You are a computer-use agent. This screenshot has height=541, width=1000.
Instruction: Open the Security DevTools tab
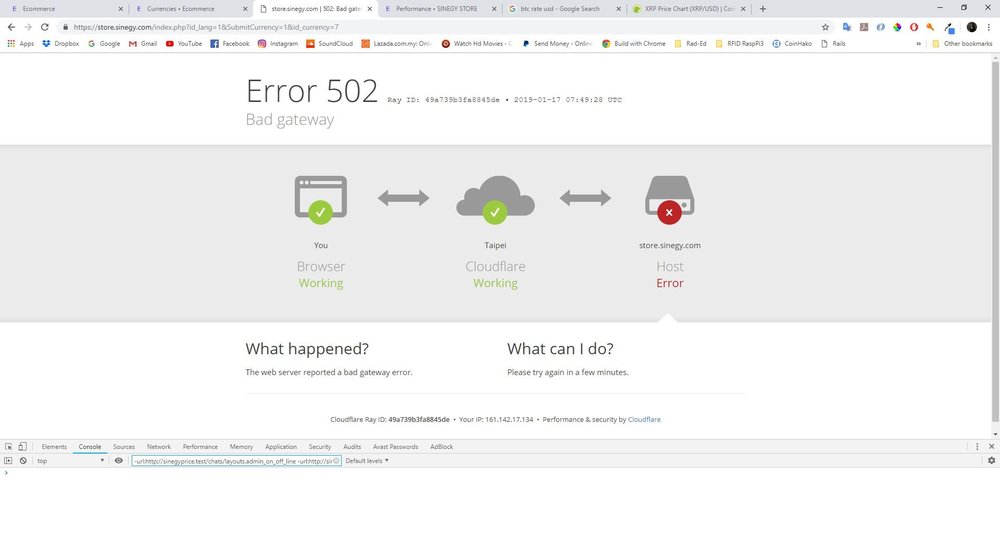click(x=320, y=447)
